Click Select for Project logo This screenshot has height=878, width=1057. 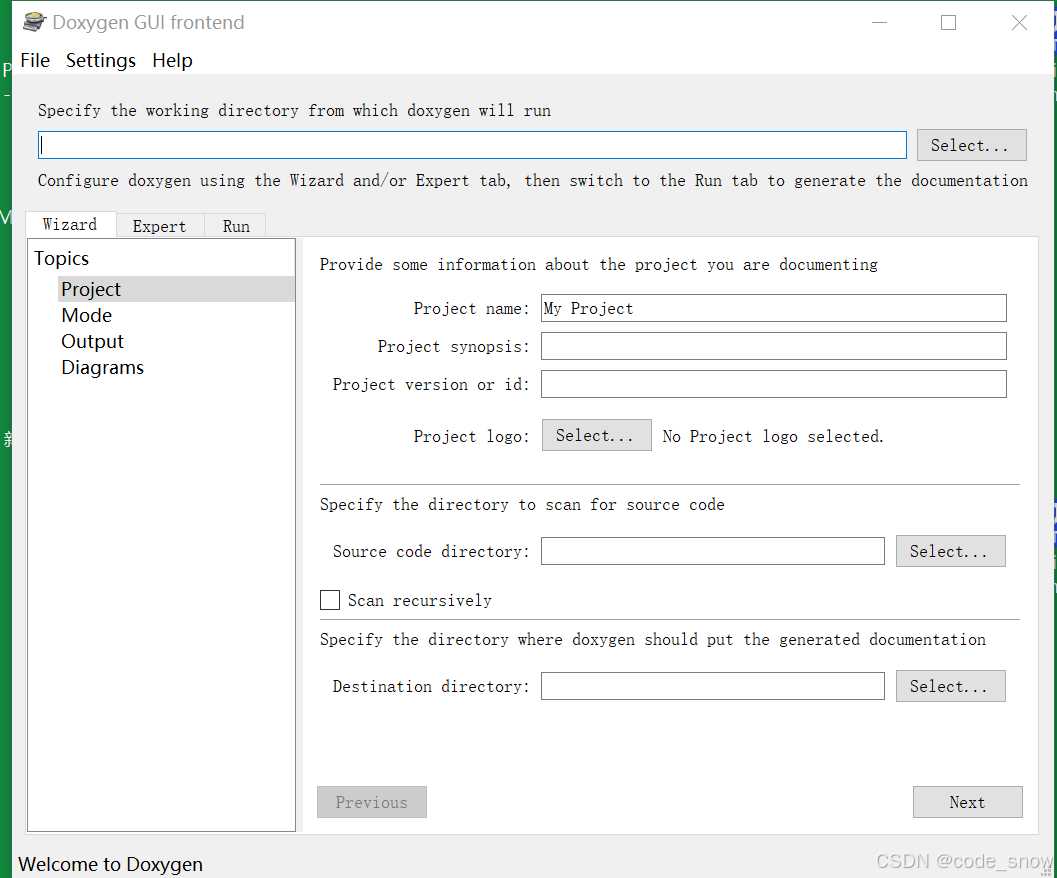(x=597, y=435)
